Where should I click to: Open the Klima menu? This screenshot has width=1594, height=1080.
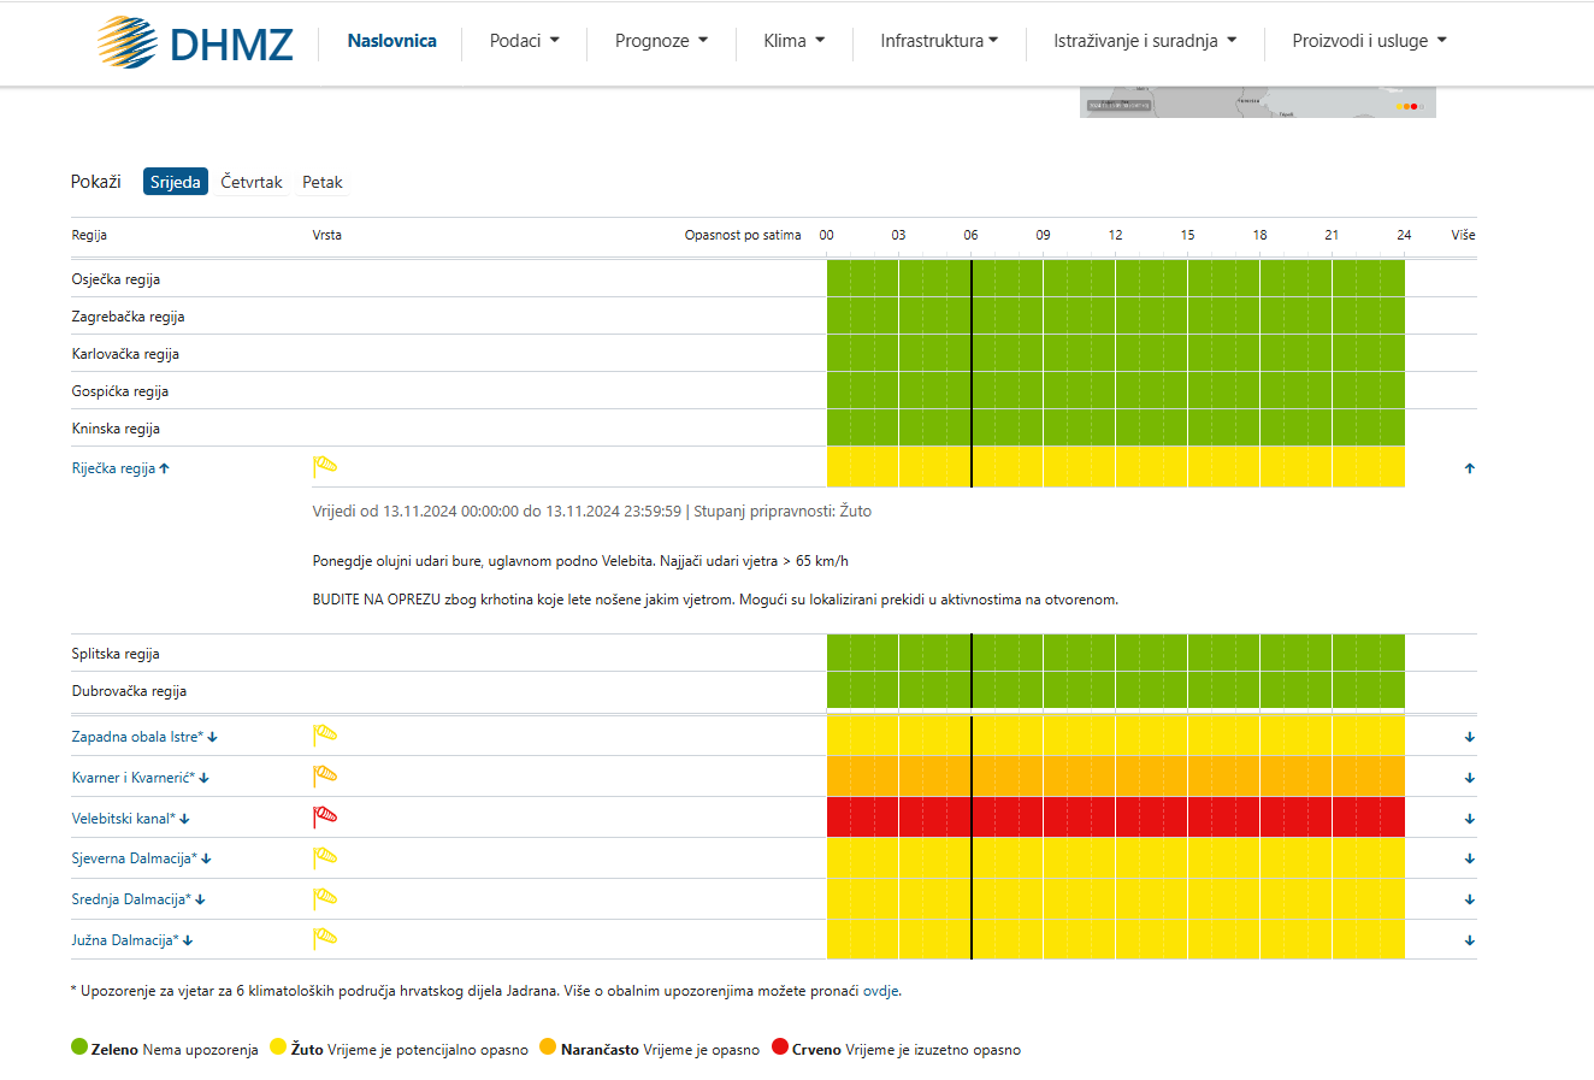[794, 41]
